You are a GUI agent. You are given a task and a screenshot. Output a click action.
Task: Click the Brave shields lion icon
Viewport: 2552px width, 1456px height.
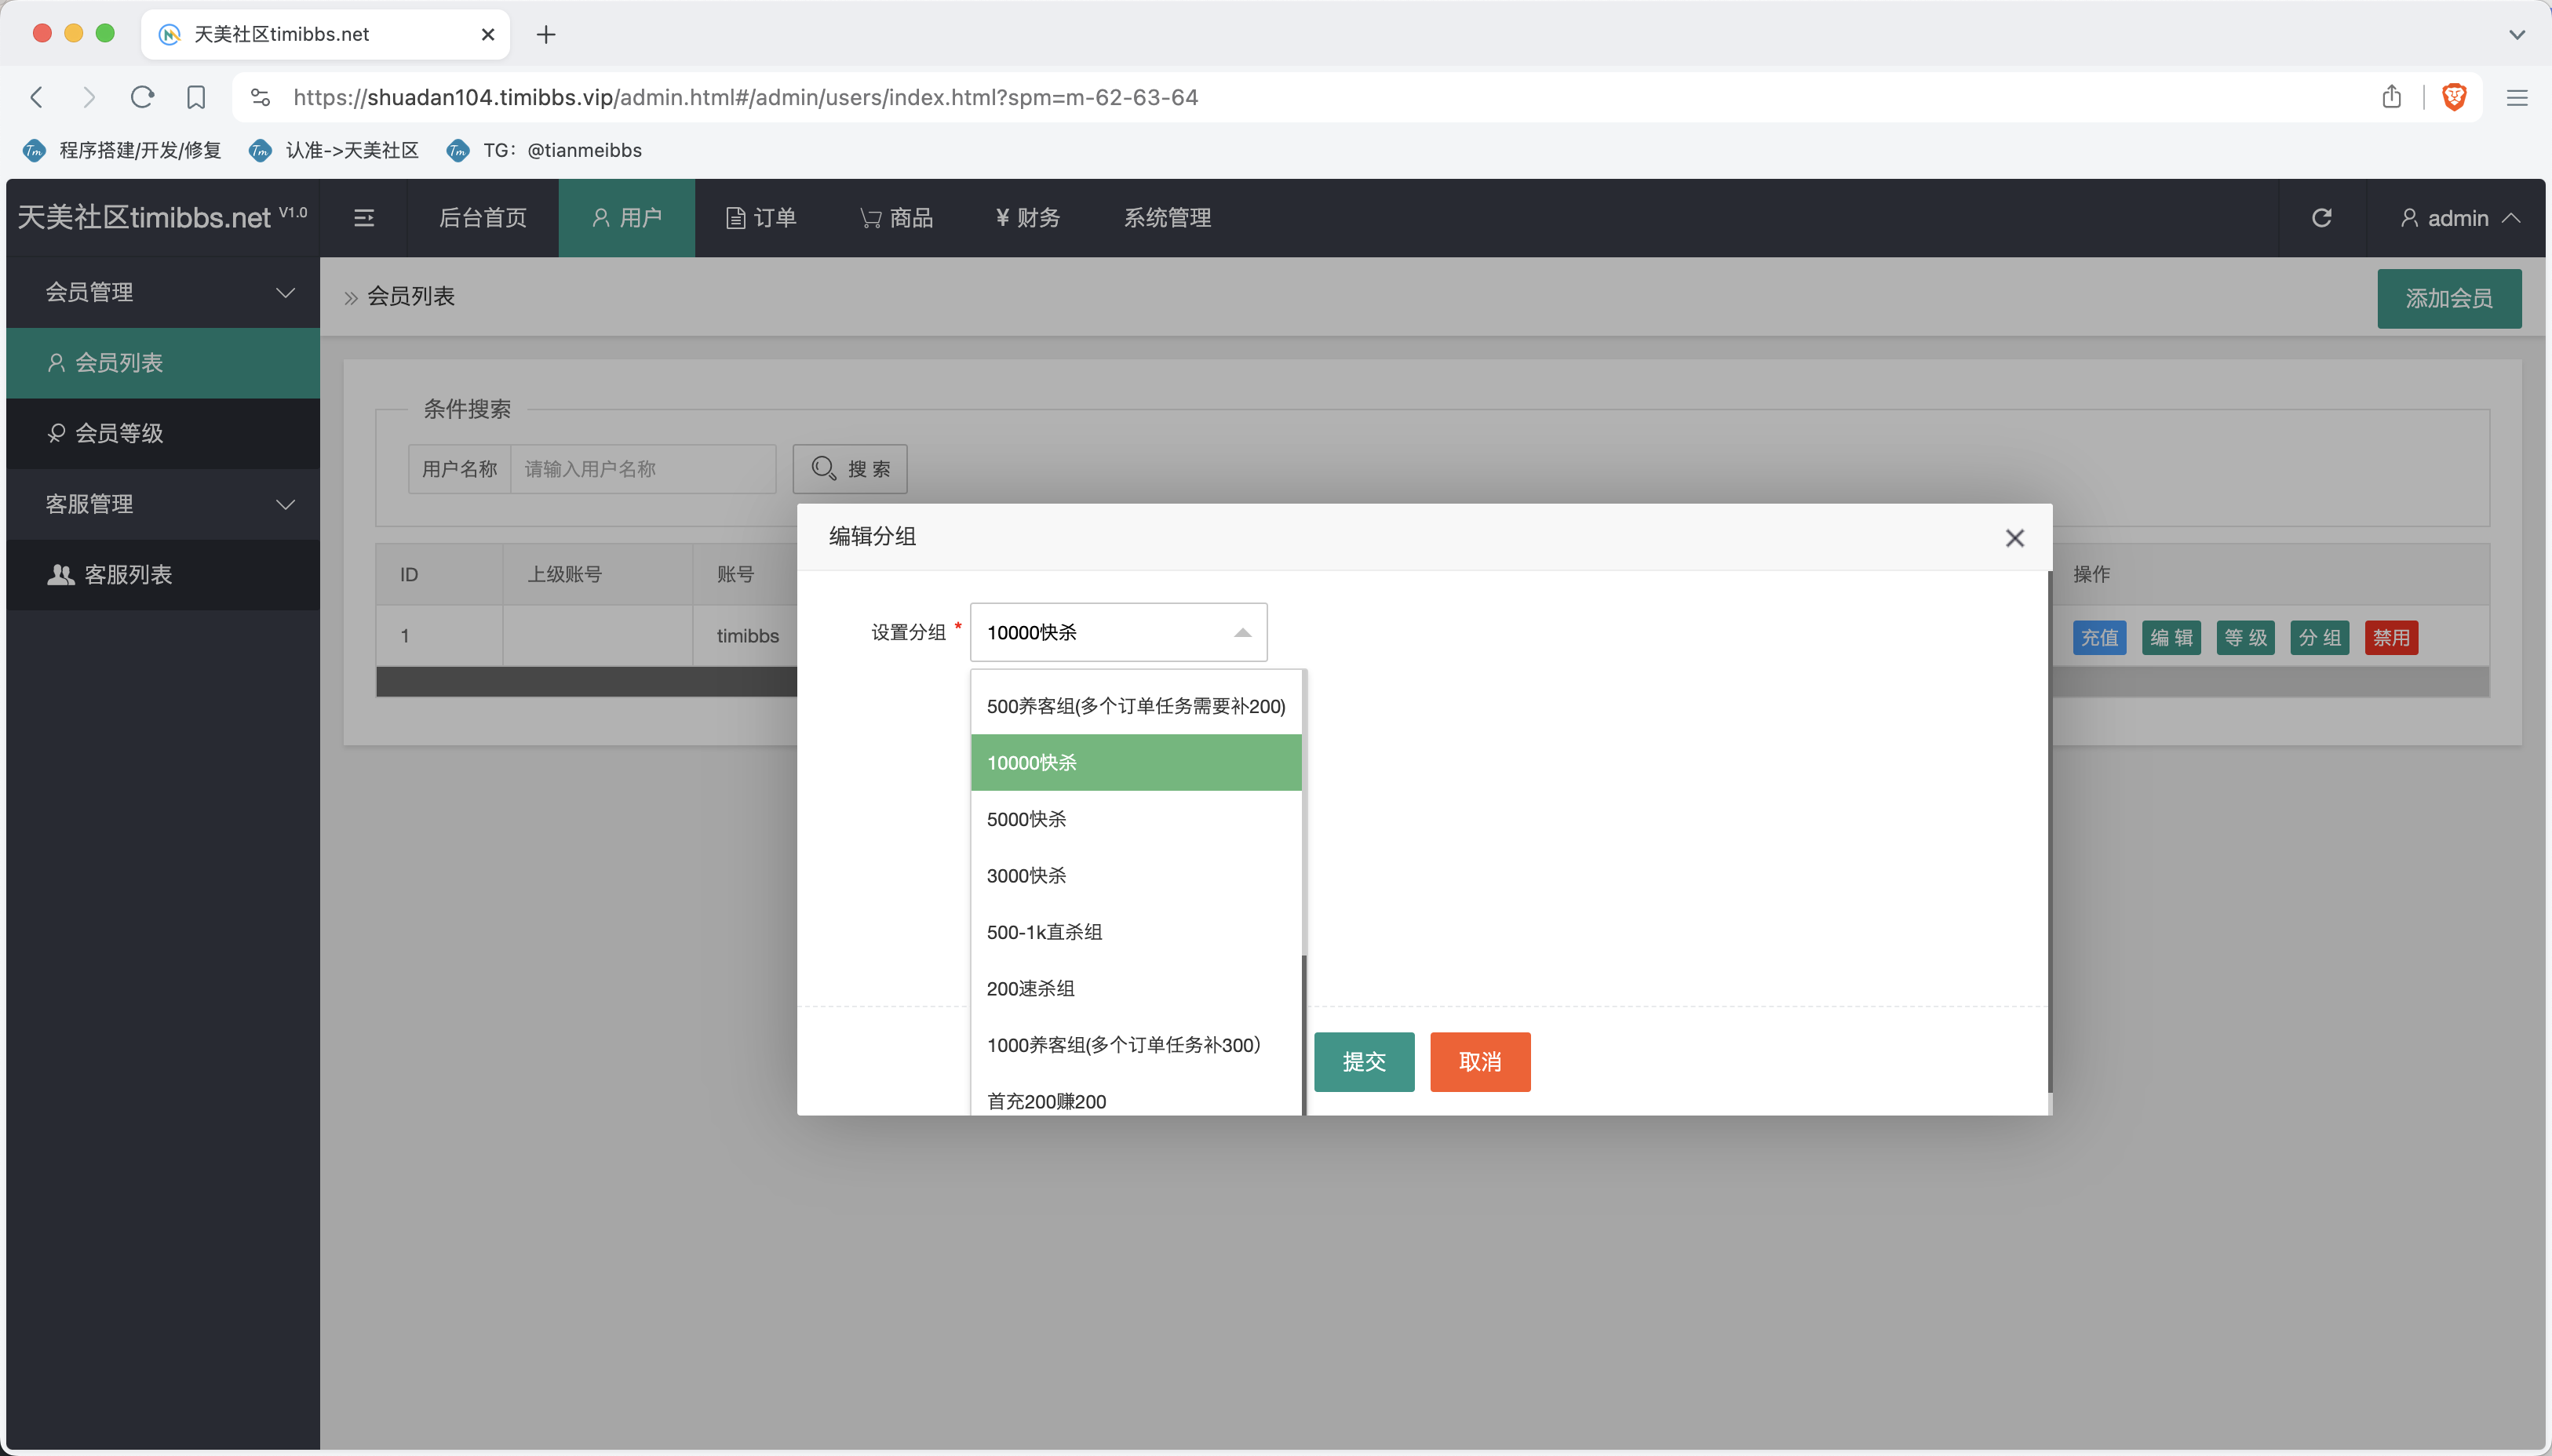point(2453,97)
